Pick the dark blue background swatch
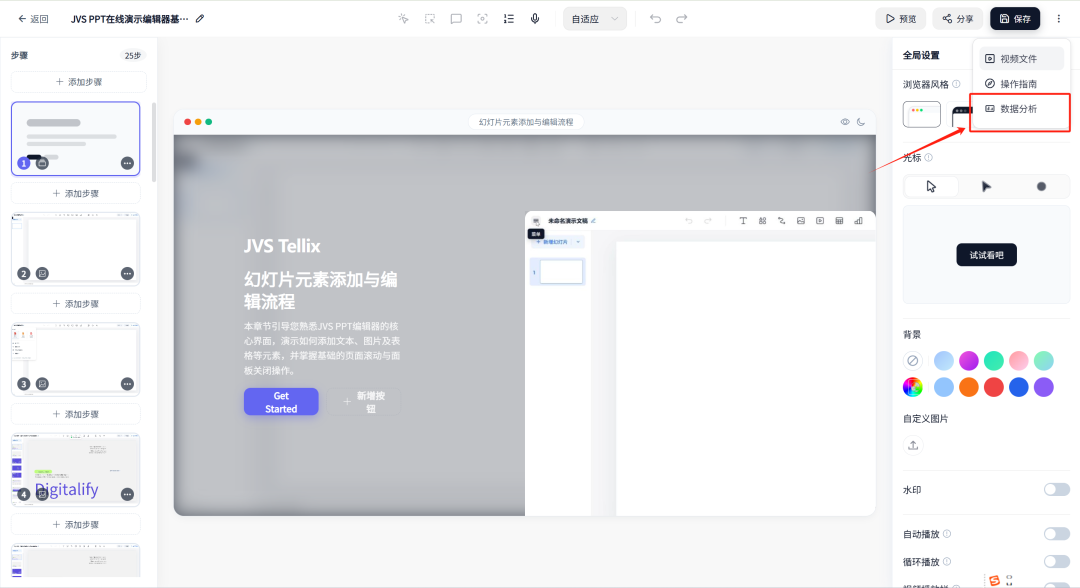 click(x=1019, y=387)
